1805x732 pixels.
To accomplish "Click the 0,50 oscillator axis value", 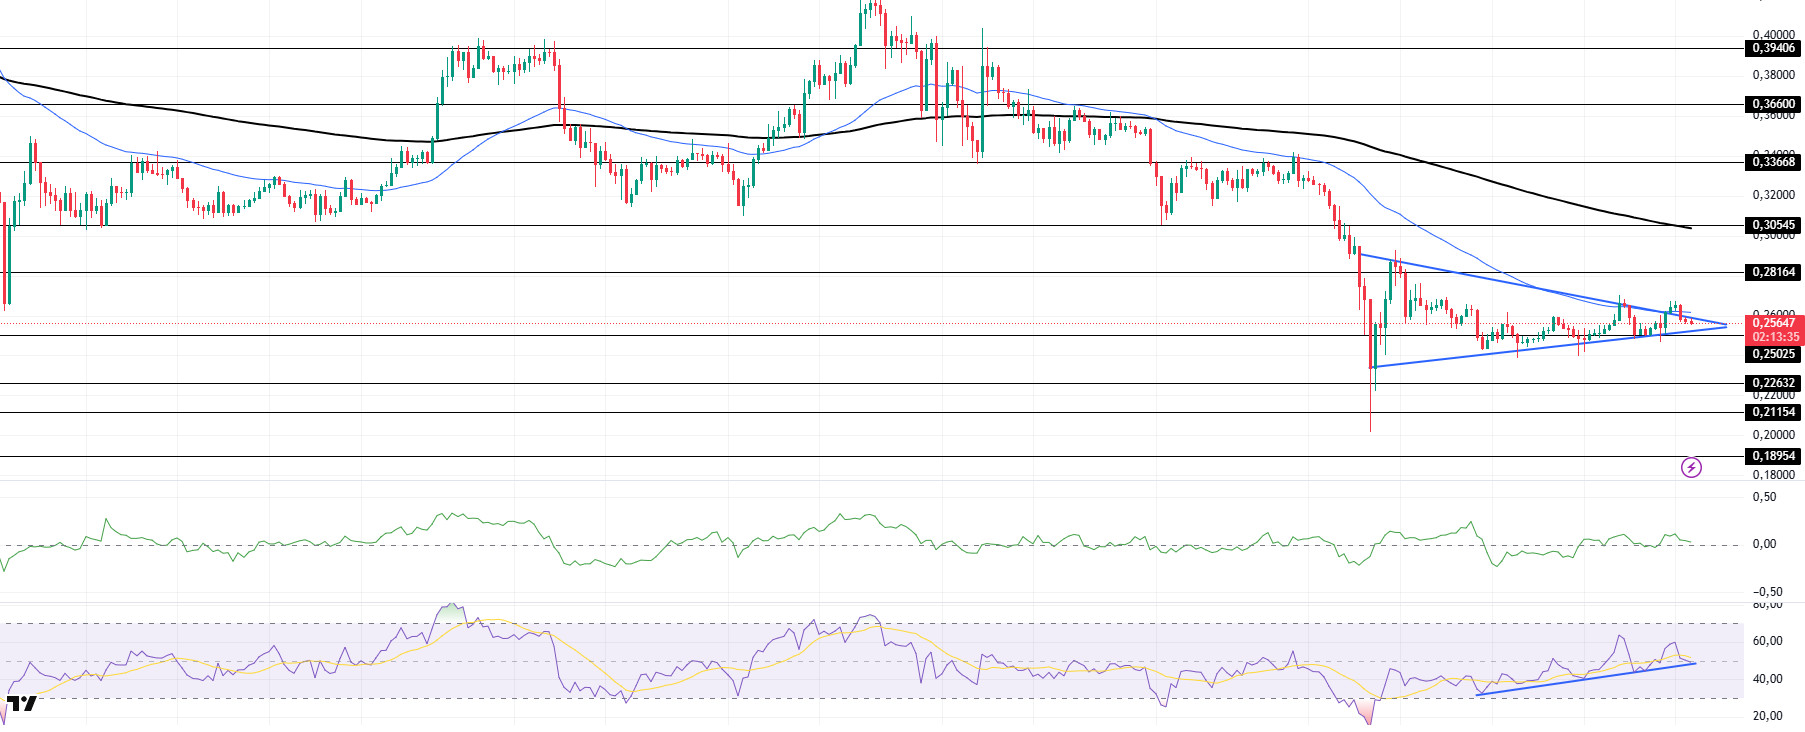I will tap(1765, 497).
